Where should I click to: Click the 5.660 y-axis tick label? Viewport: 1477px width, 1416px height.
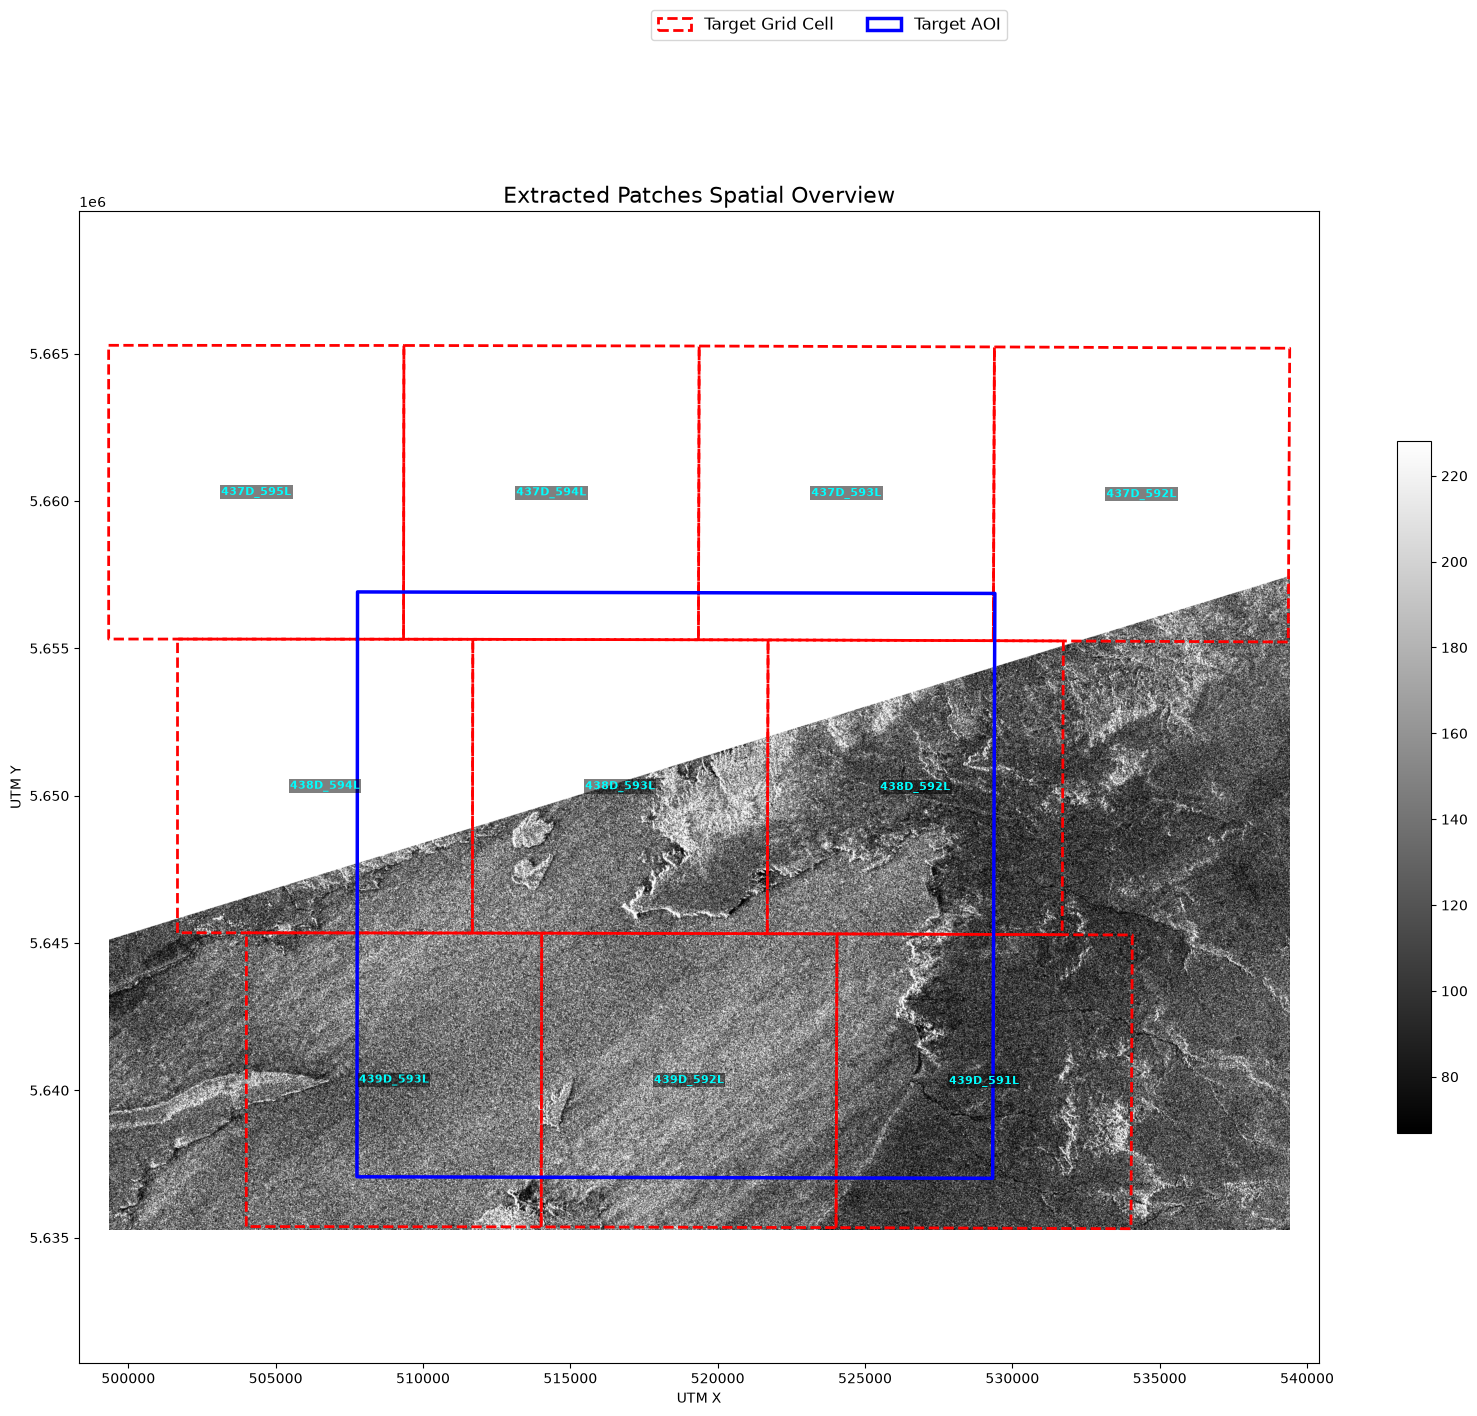(52, 501)
